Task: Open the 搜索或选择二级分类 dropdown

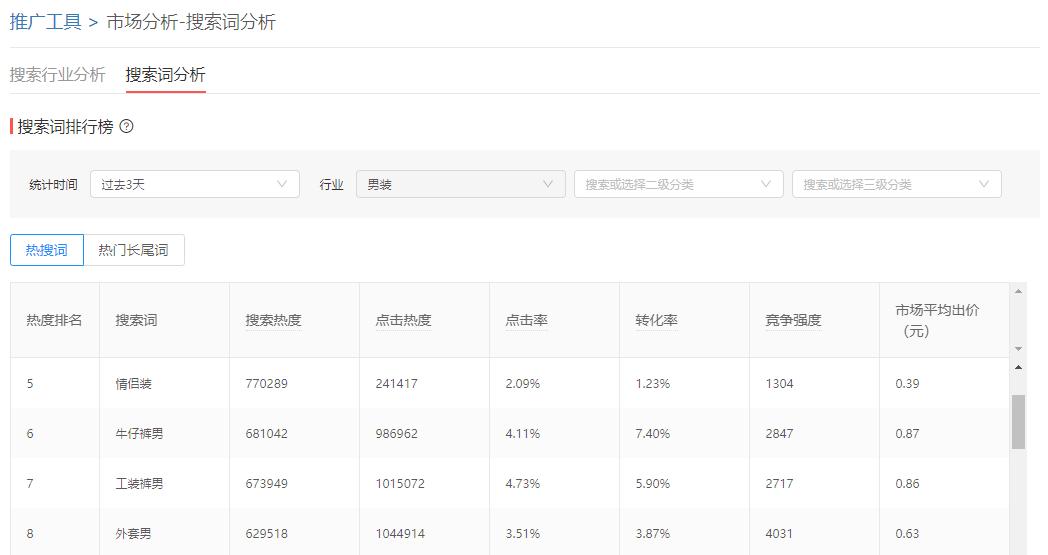Action: [x=677, y=184]
